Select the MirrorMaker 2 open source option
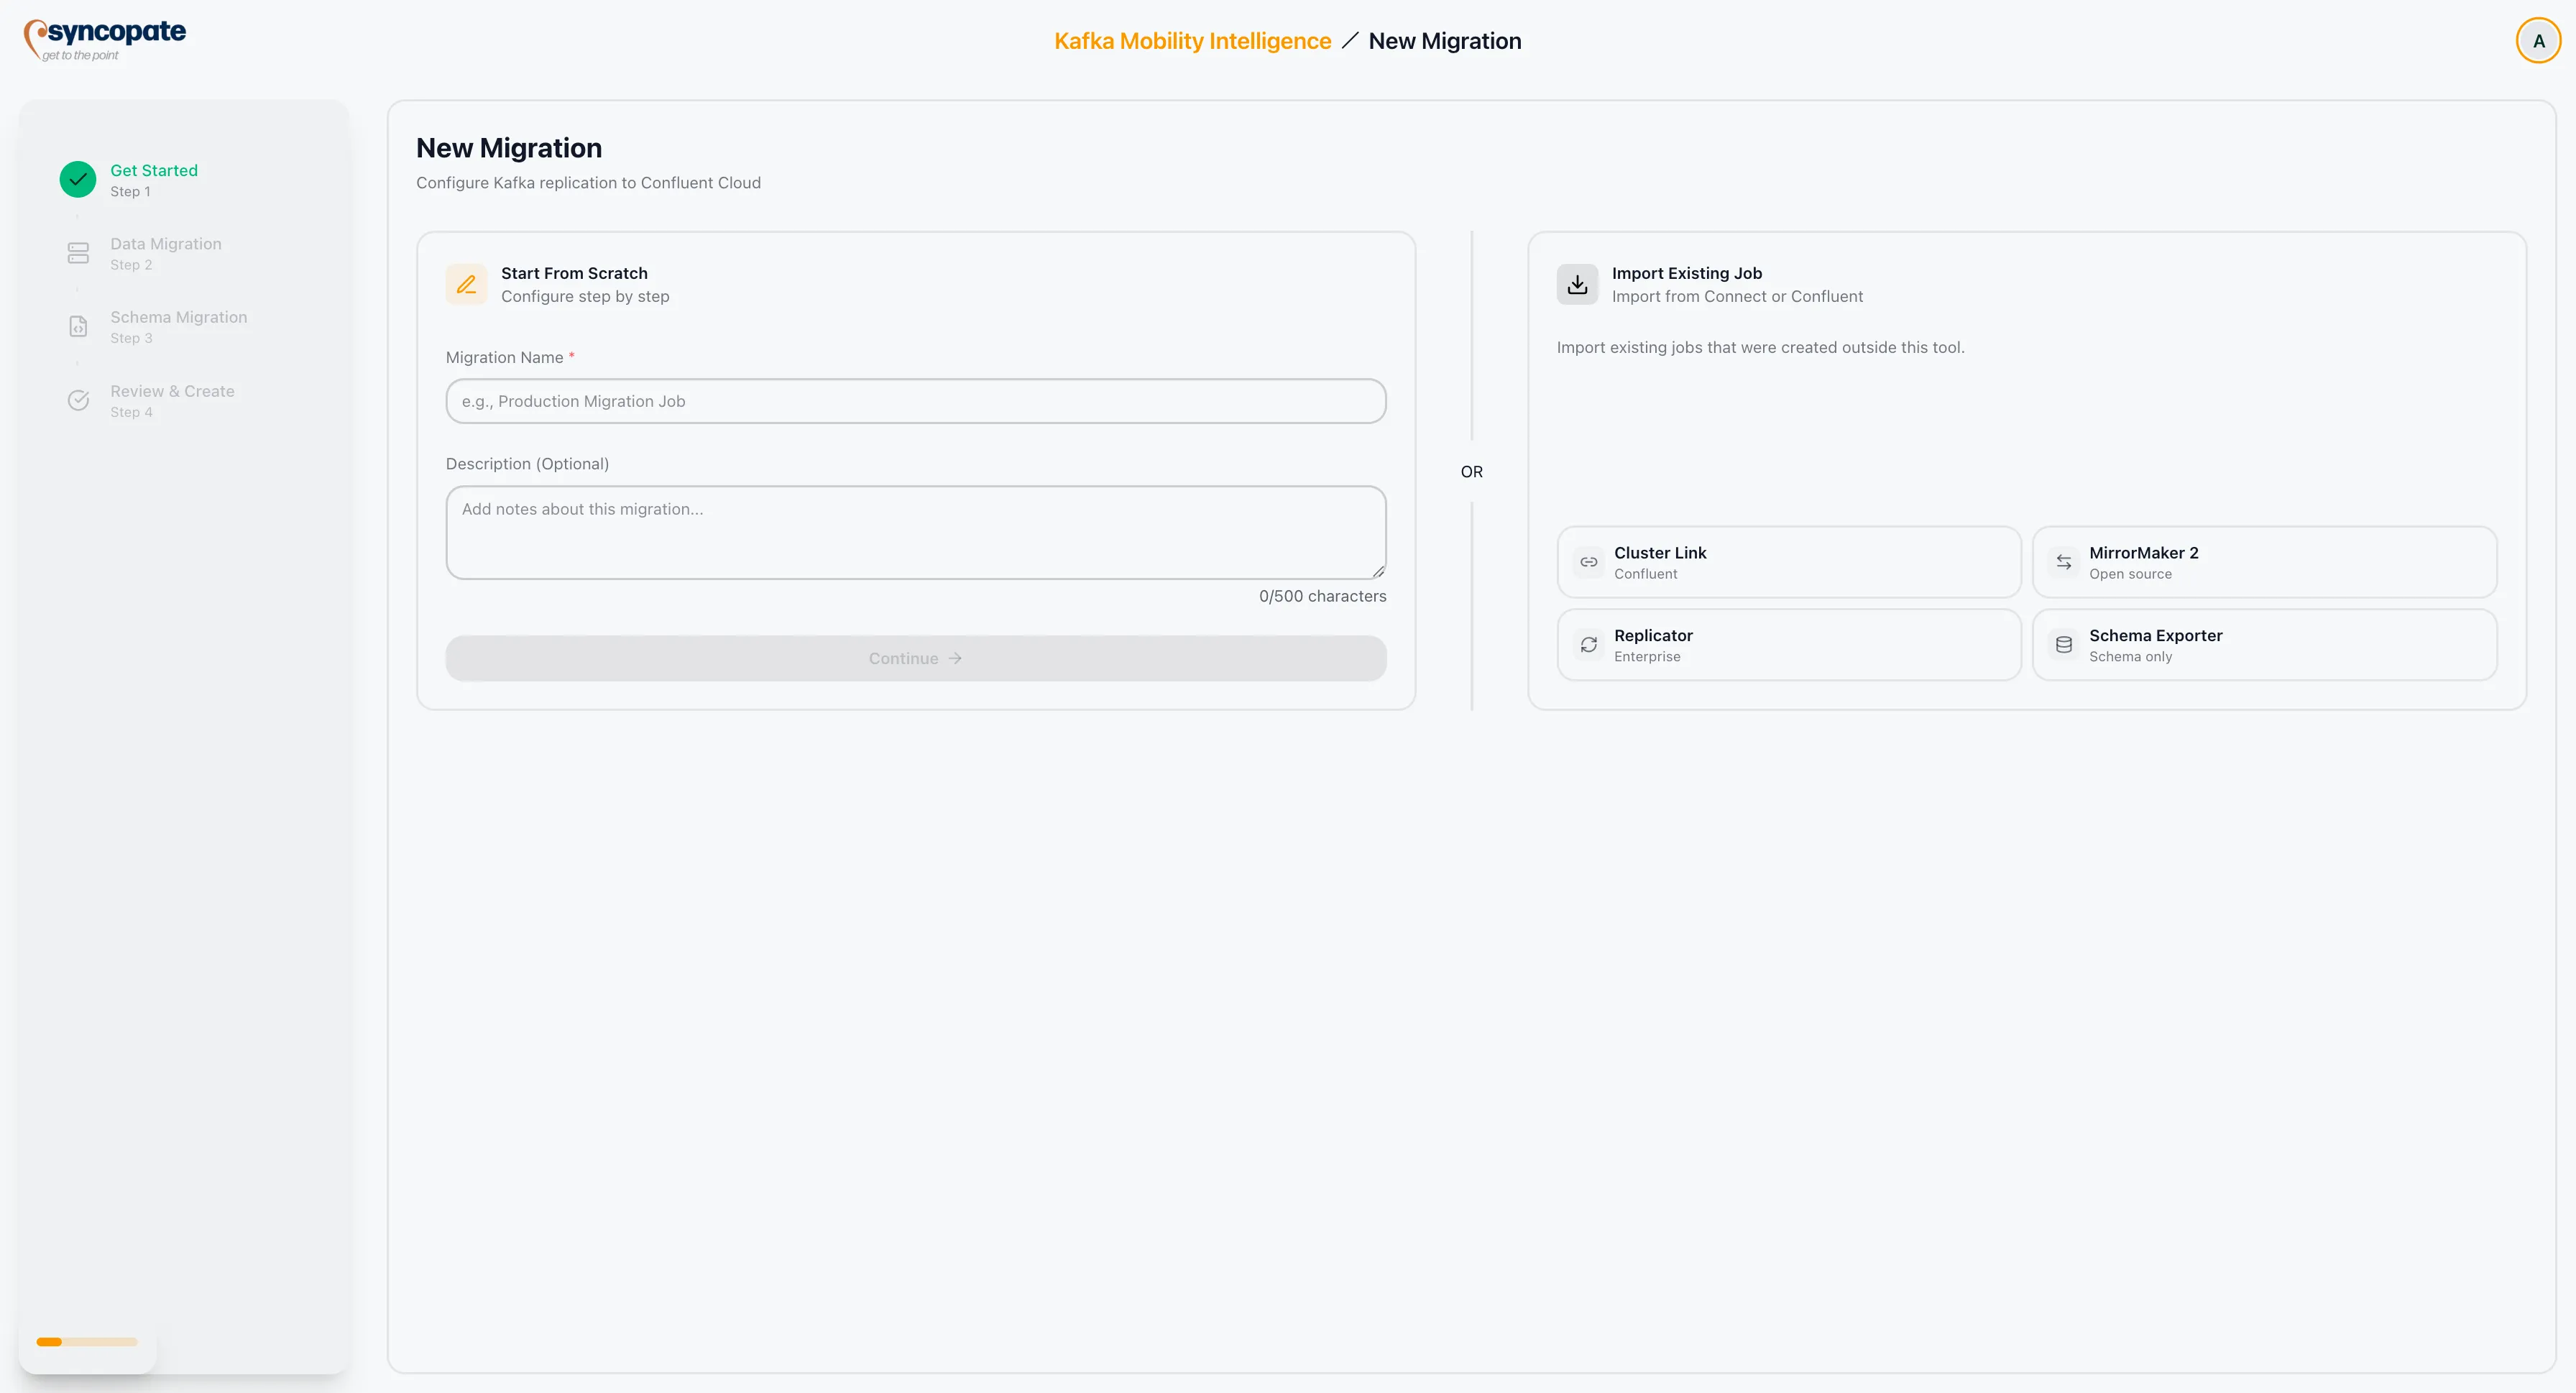The width and height of the screenshot is (2576, 1393). pos(2264,561)
